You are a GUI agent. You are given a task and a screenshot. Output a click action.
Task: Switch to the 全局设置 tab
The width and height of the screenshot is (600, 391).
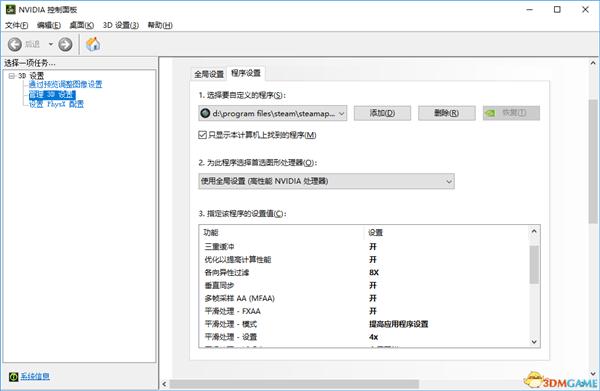coord(209,74)
